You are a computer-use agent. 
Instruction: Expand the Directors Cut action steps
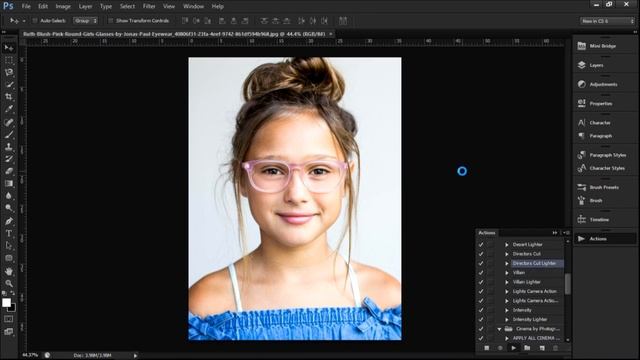507,254
